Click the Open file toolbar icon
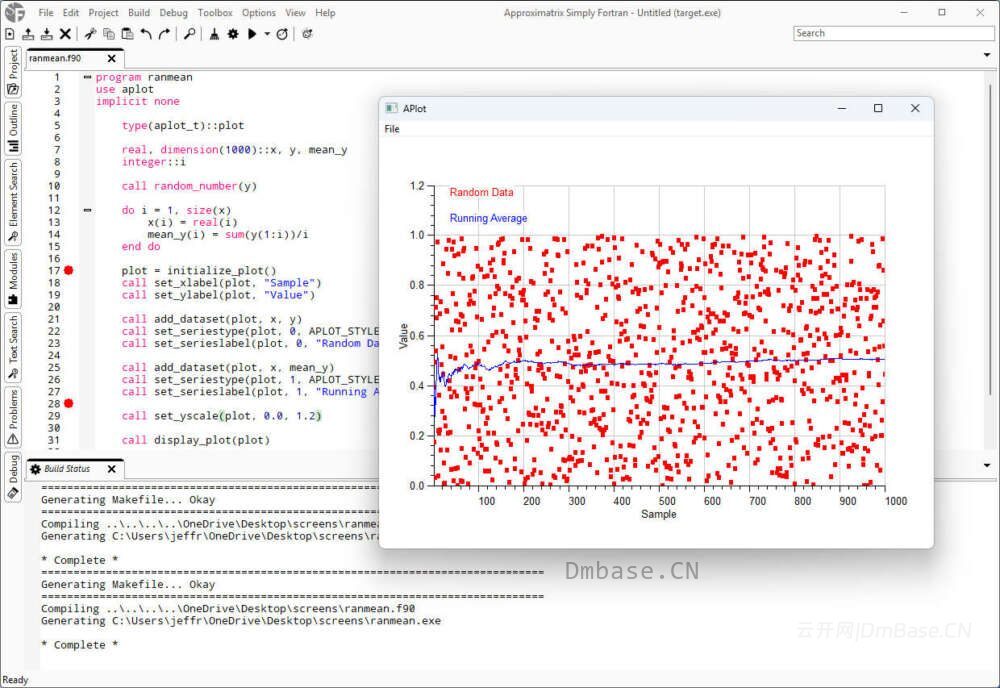This screenshot has height=688, width=1000. pos(28,34)
